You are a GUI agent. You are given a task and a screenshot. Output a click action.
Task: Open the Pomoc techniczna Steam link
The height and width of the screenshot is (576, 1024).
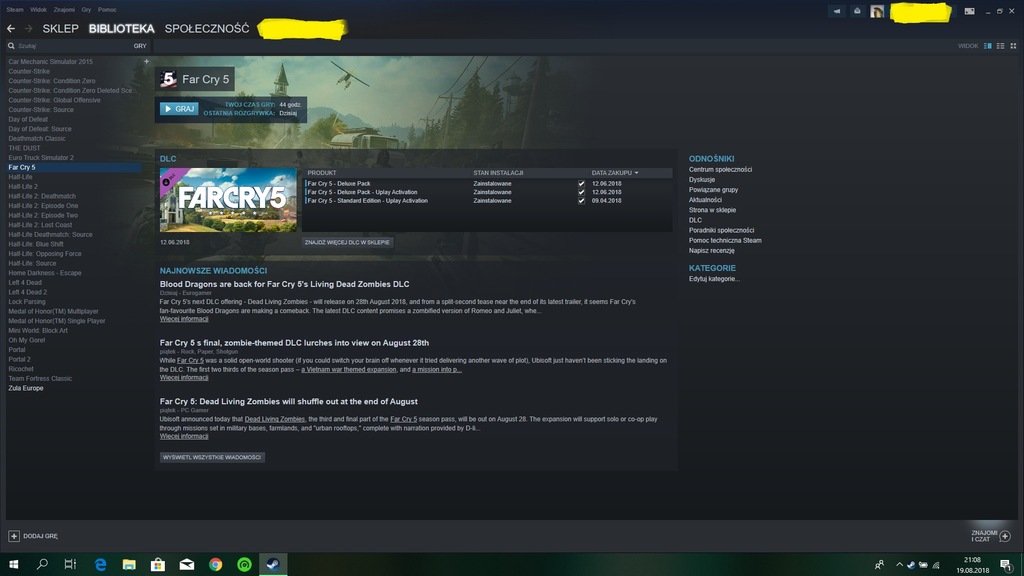point(725,240)
